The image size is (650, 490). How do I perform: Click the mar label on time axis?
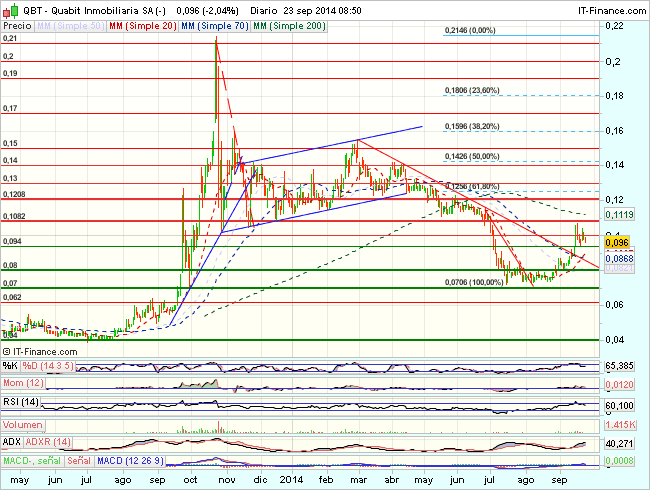point(359,480)
